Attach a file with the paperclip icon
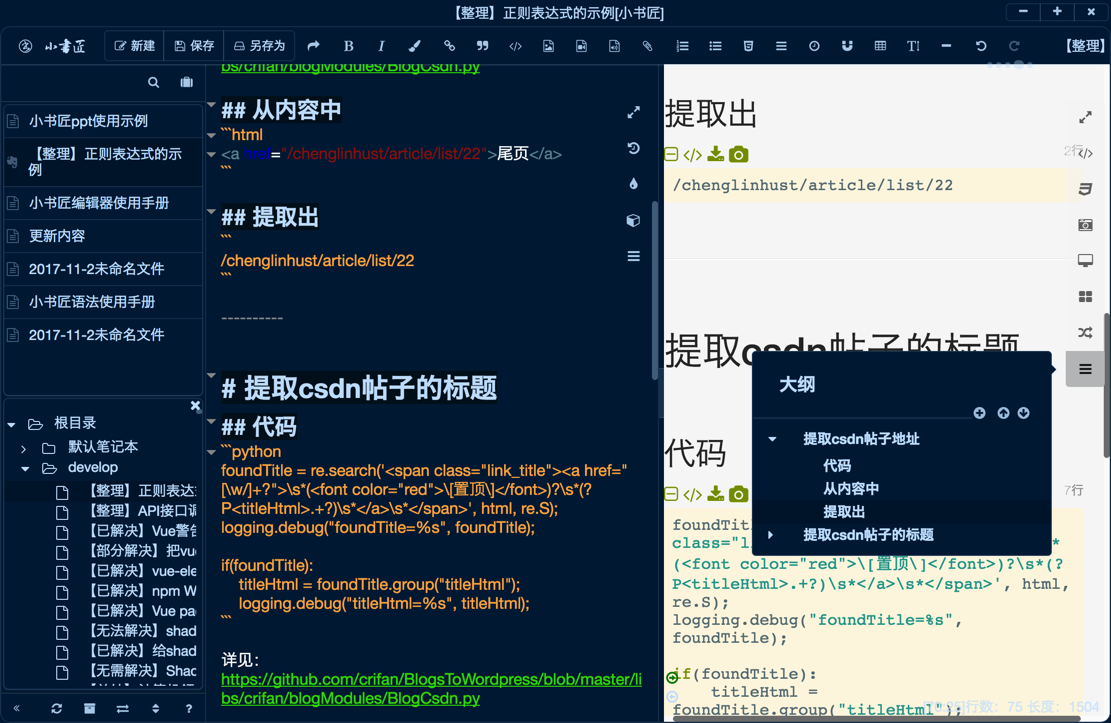 tap(648, 45)
